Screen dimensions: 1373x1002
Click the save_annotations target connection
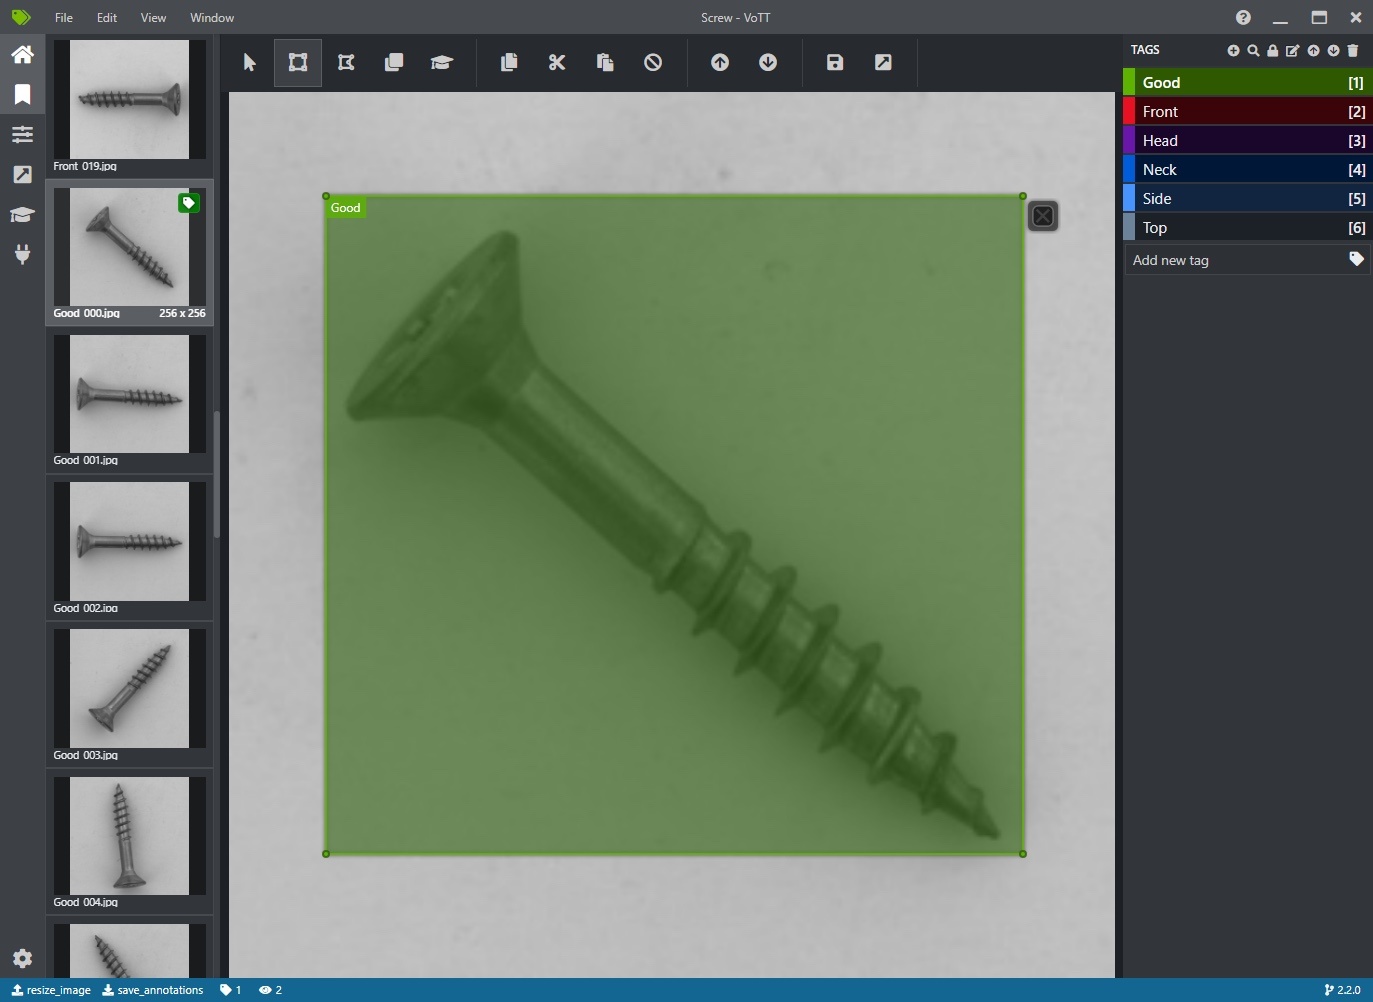[153, 990]
